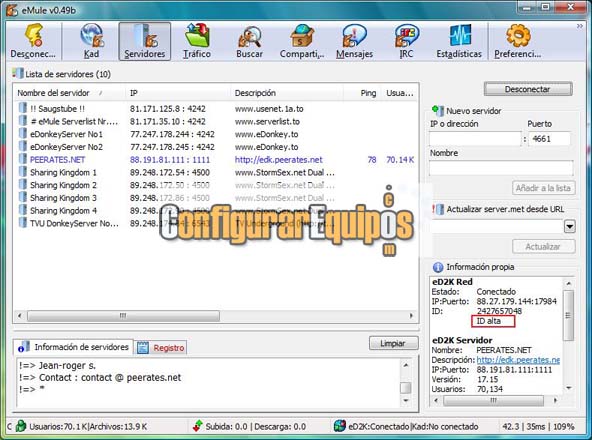Click IP cell 81.171.125.8 : 4242
This screenshot has width=592, height=440.
click(x=168, y=109)
